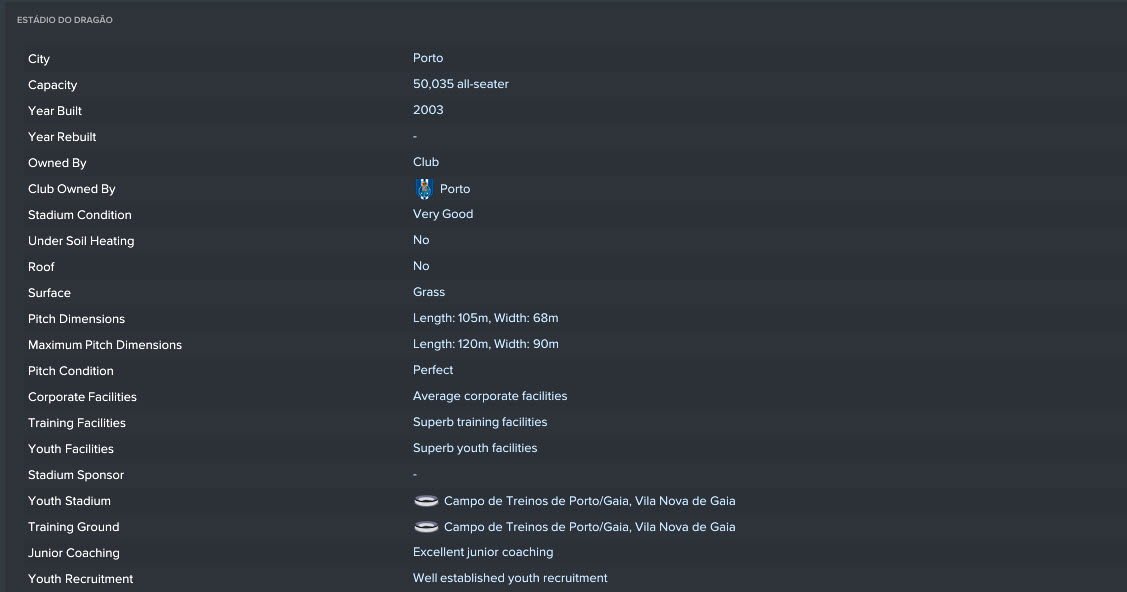
Task: Select the Porto city value
Action: pos(428,58)
